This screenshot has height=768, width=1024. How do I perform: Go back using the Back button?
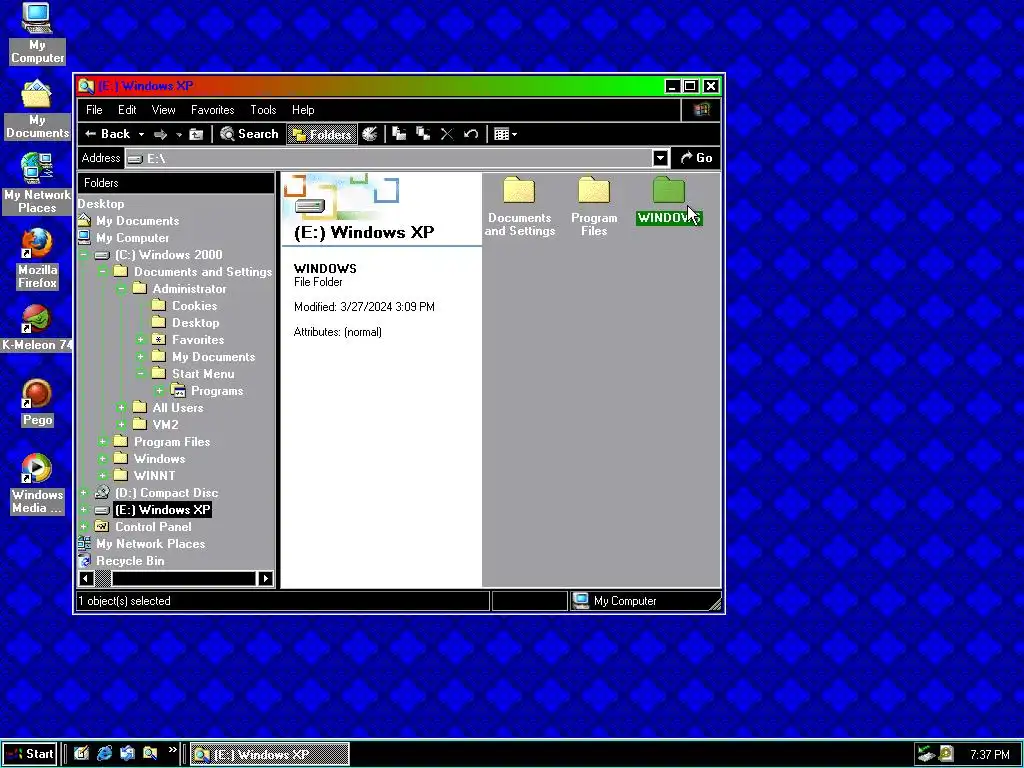(108, 134)
